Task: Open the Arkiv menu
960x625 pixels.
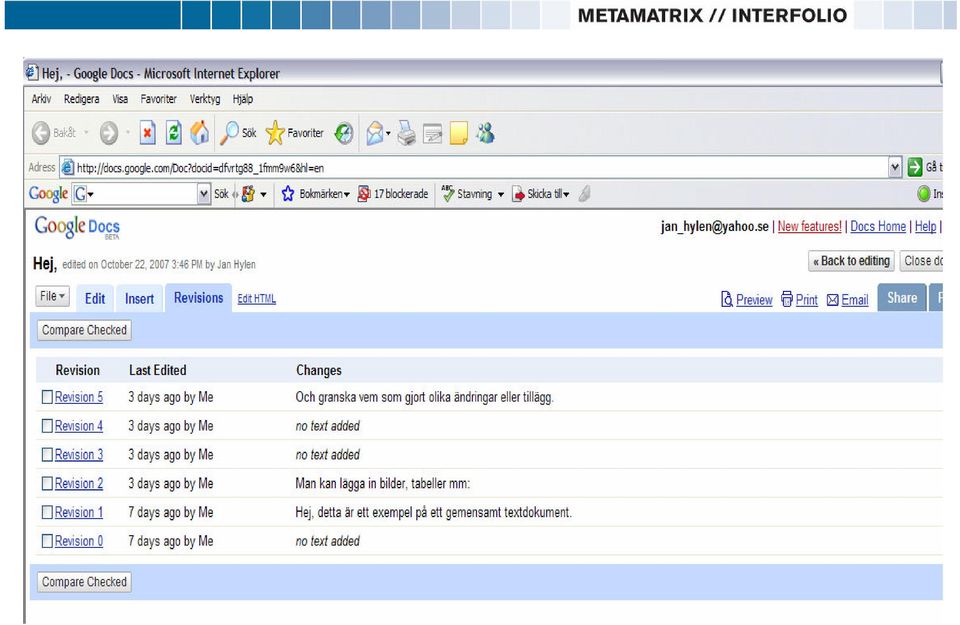Action: click(x=41, y=99)
